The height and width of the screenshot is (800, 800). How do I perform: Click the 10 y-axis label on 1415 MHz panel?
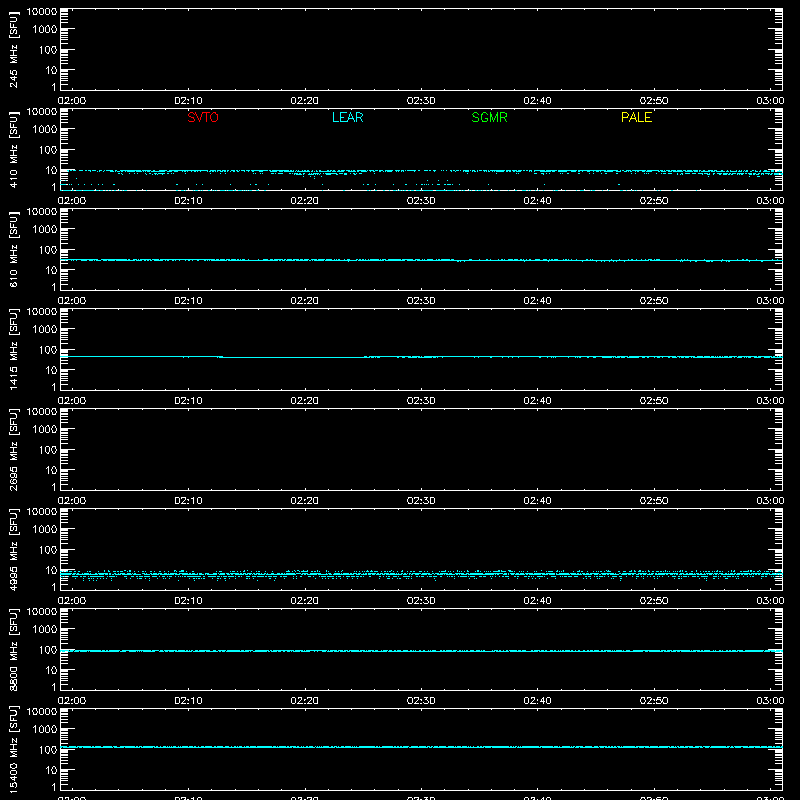point(51,370)
